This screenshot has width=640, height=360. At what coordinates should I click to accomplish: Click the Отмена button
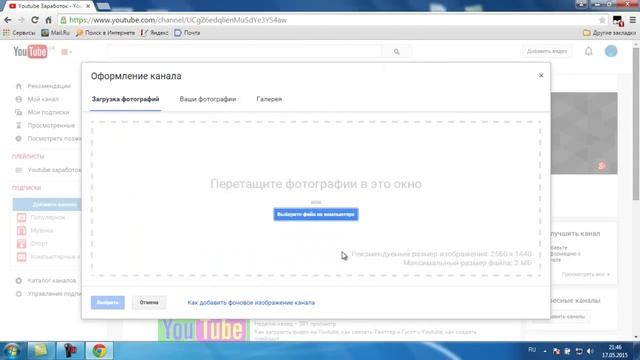tap(149, 302)
